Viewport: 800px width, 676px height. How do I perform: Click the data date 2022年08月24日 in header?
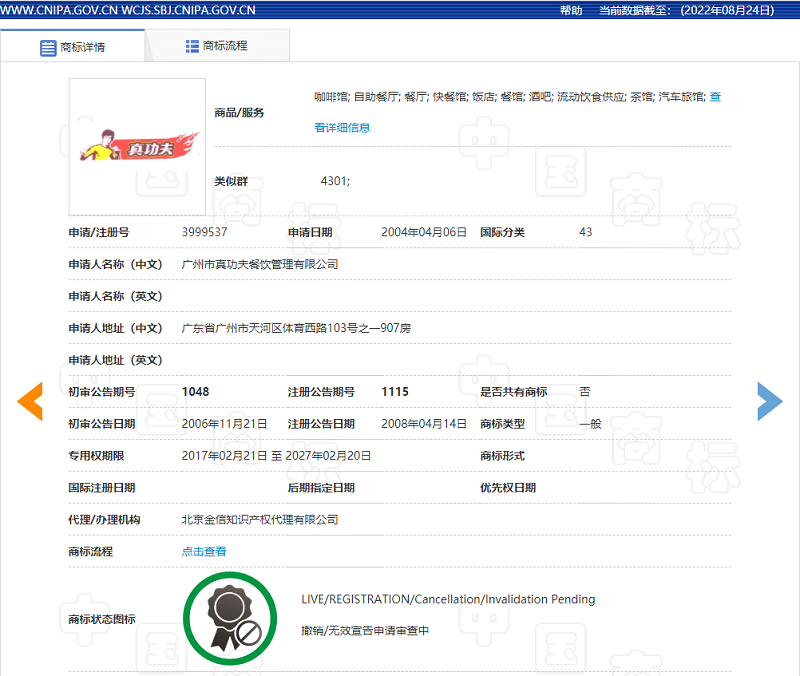(x=727, y=10)
